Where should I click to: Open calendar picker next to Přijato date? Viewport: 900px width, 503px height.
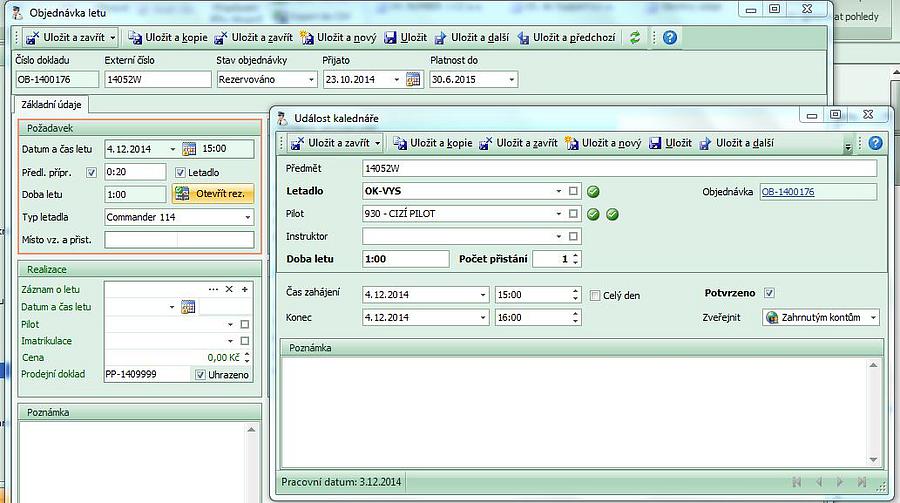[413, 80]
